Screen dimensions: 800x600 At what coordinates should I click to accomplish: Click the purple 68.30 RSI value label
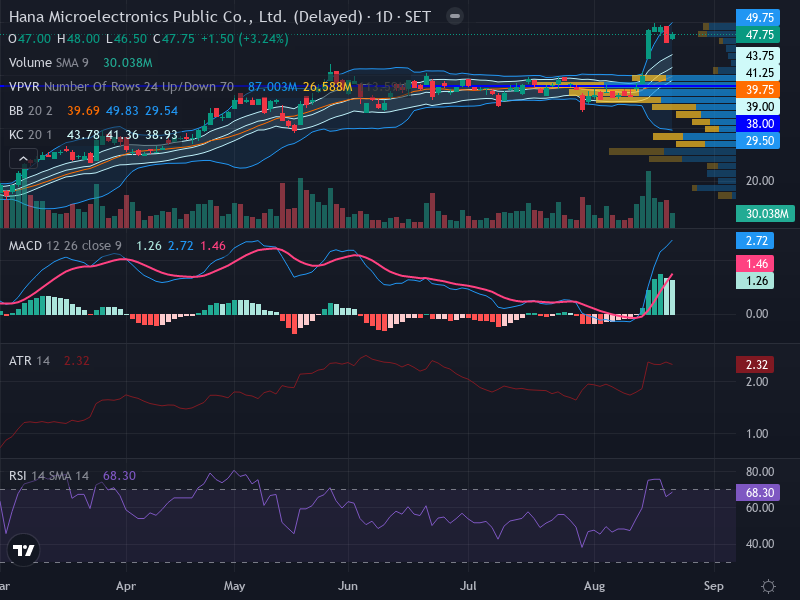coord(758,492)
